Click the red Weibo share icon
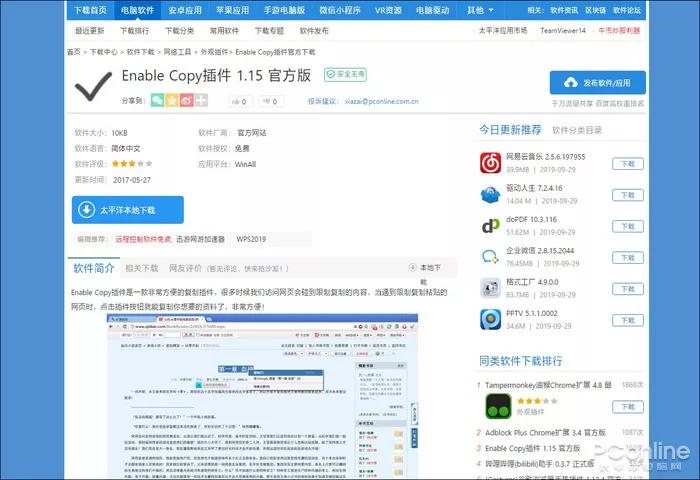The image size is (700, 480). (187, 100)
